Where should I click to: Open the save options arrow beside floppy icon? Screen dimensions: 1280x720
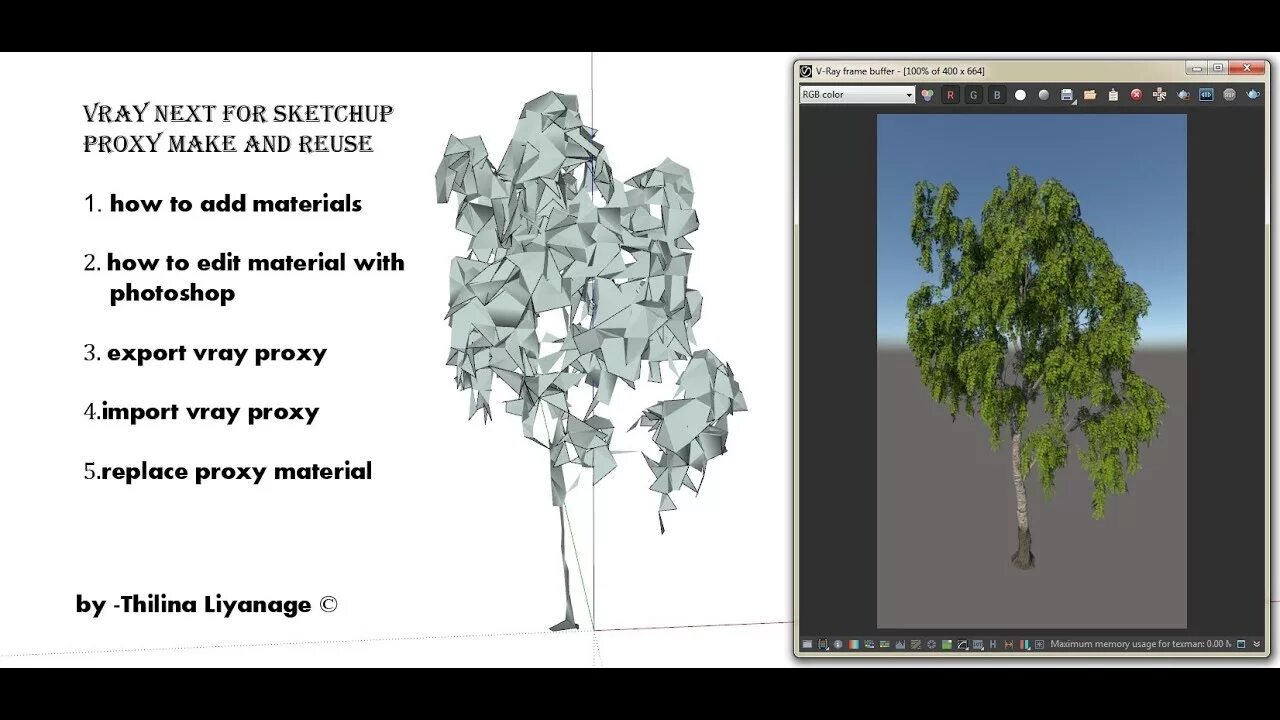tap(1075, 101)
